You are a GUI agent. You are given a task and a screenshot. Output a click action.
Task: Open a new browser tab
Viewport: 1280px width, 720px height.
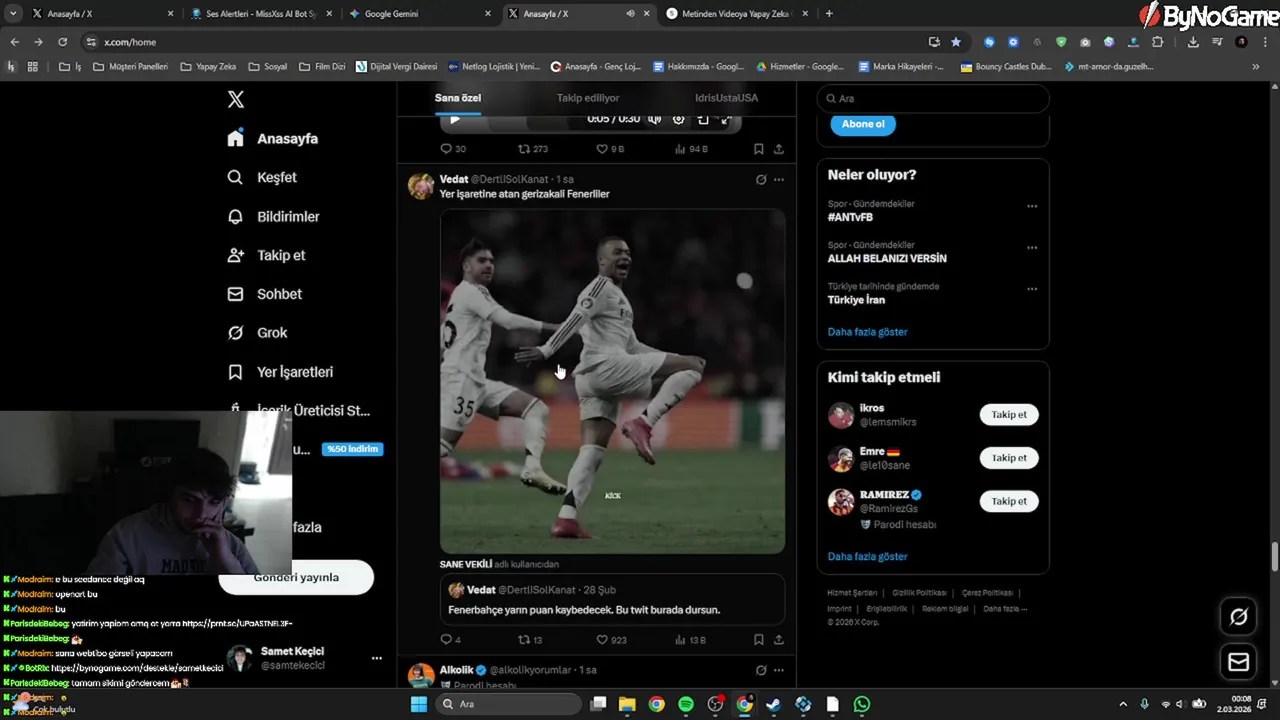[829, 14]
